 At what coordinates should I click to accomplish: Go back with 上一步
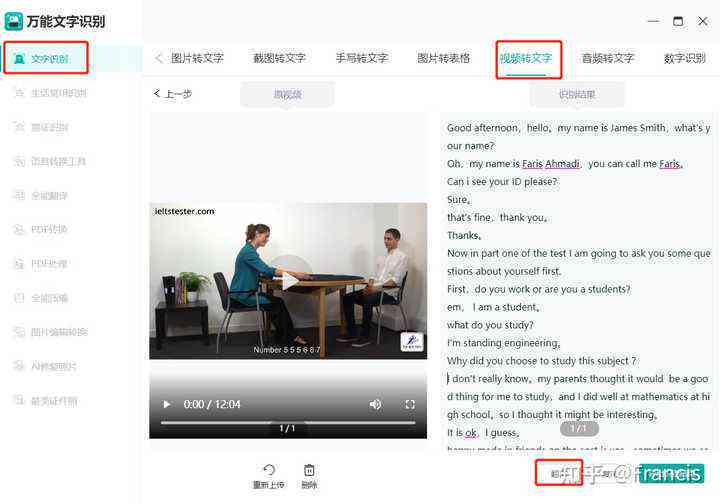[173, 94]
